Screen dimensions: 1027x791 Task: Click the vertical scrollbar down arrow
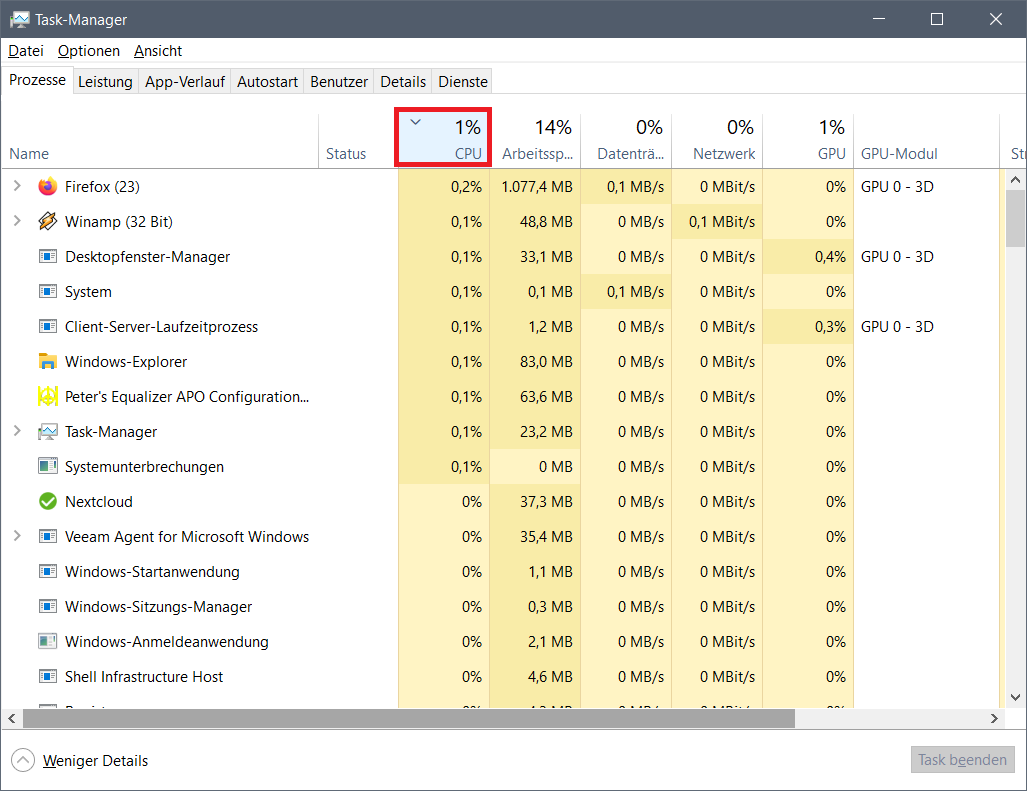(x=1015, y=697)
